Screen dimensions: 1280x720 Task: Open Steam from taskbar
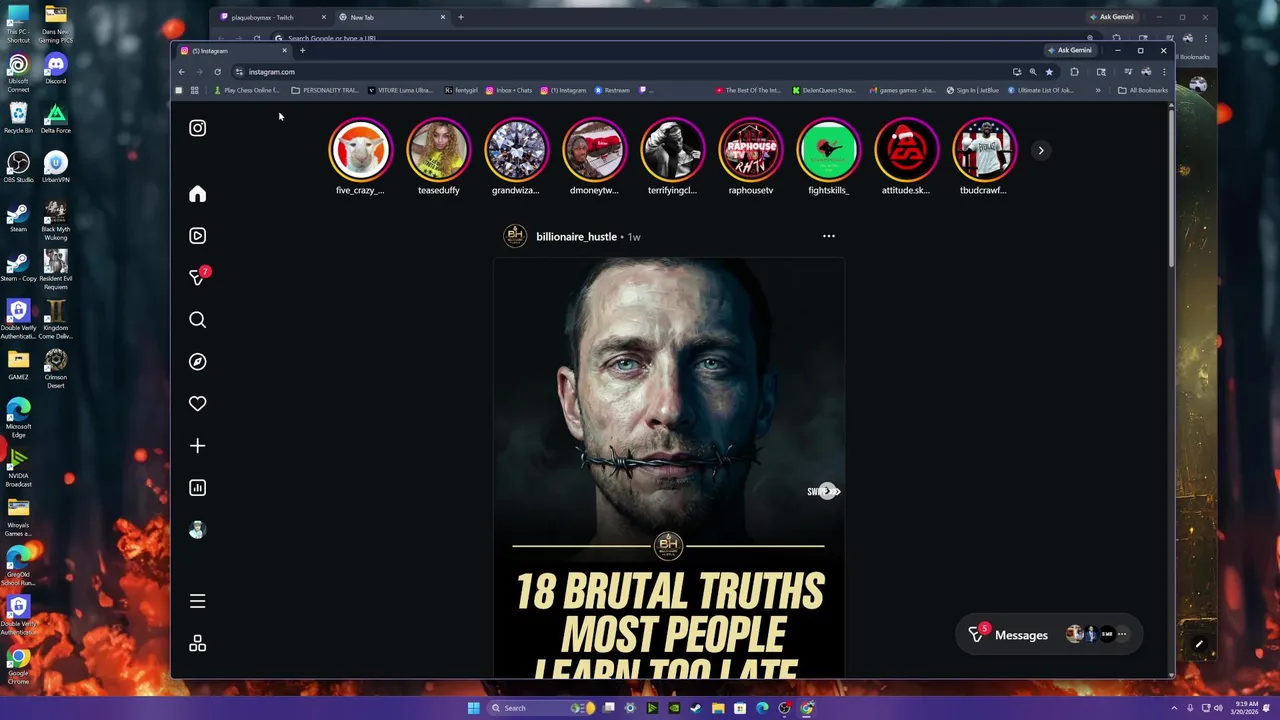[x=696, y=708]
